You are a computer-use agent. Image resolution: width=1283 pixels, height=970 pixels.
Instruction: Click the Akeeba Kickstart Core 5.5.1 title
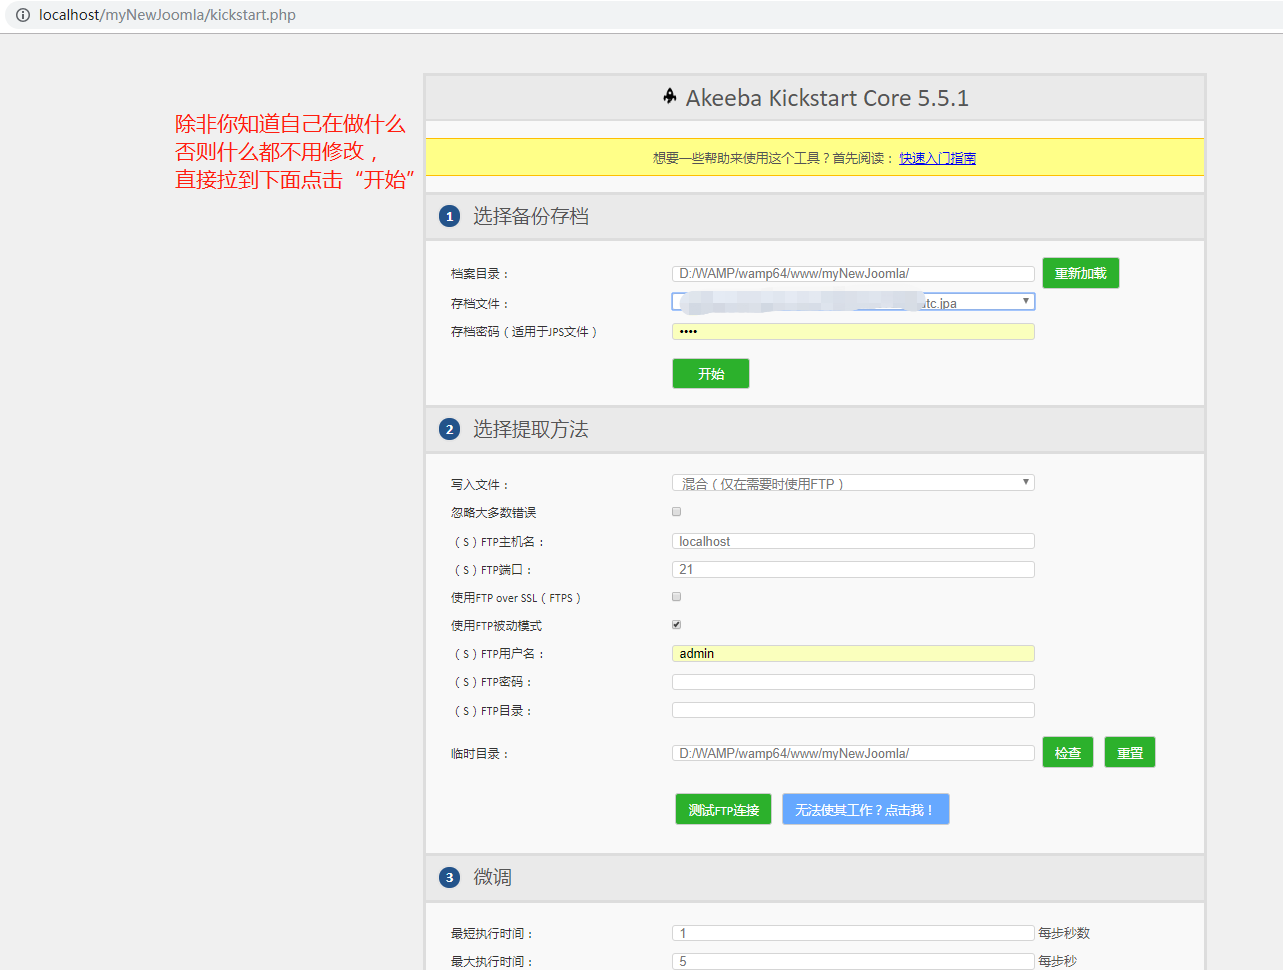click(827, 98)
